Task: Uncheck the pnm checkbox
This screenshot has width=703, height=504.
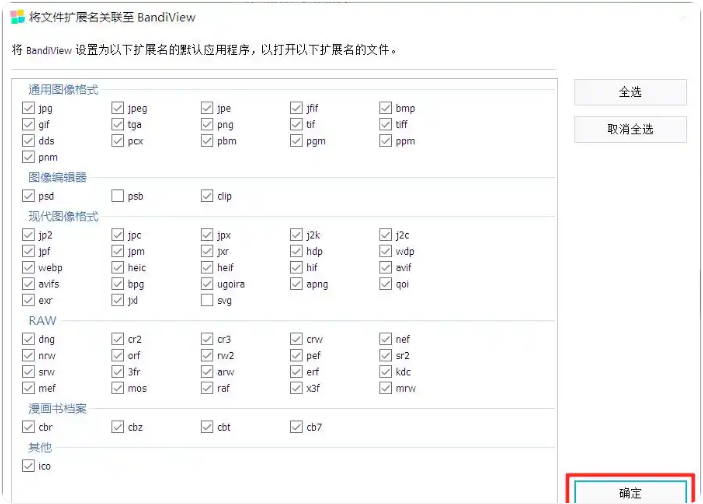Action: coord(28,157)
